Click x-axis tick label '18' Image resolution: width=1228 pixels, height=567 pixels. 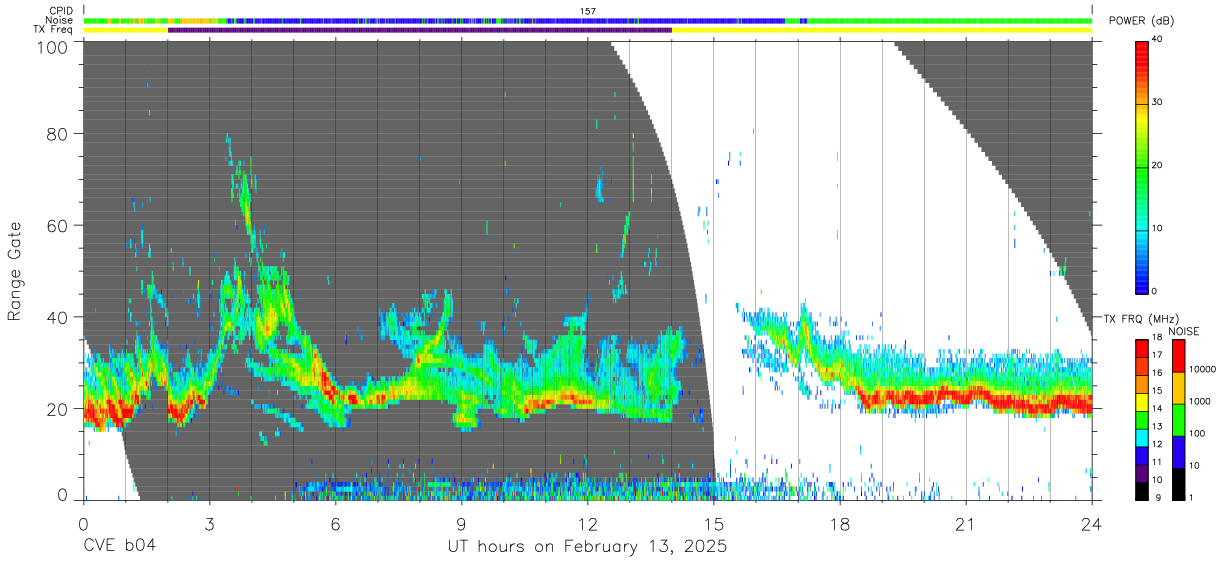tap(840, 524)
